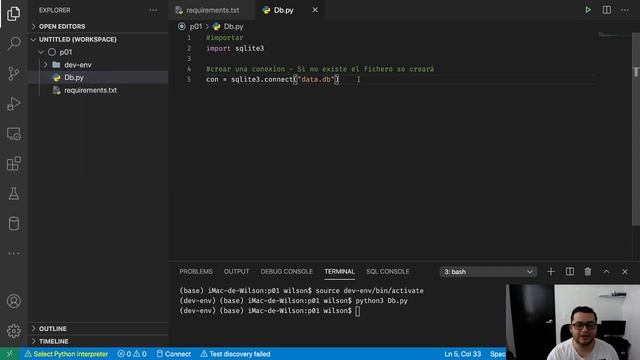
Task: Open Run and Debug view
Action: pyautogui.click(x=13, y=104)
